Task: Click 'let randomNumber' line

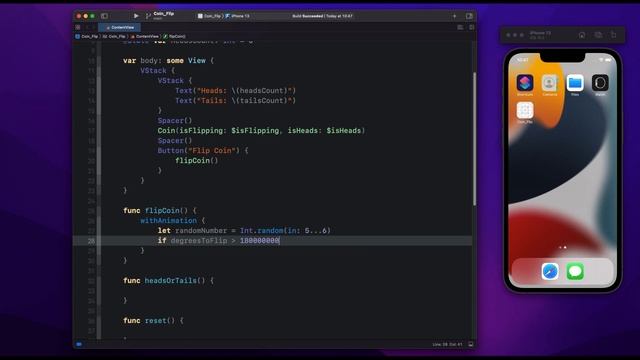Action: click(x=244, y=231)
